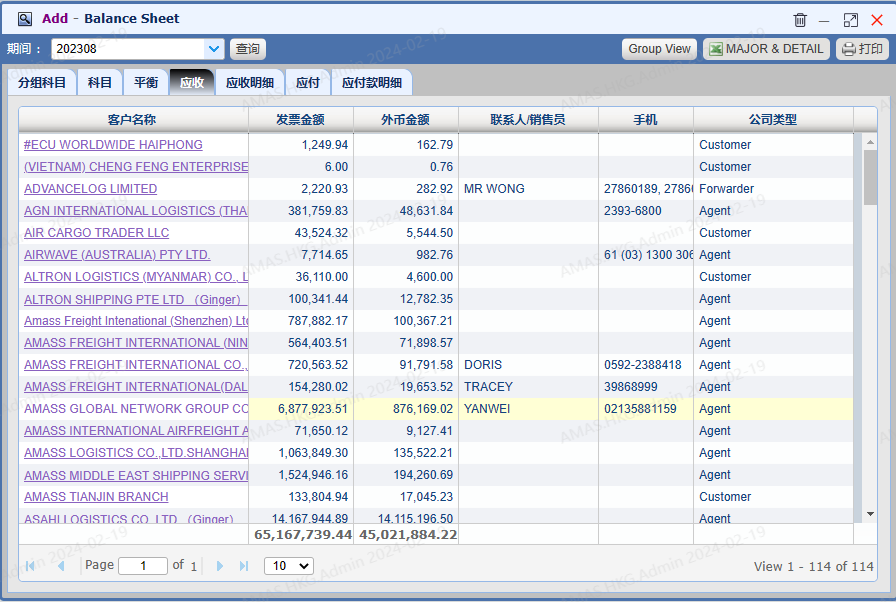The image size is (896, 602).
Task: Open AMASS TIANJIN BRANCH link
Action: coord(96,497)
